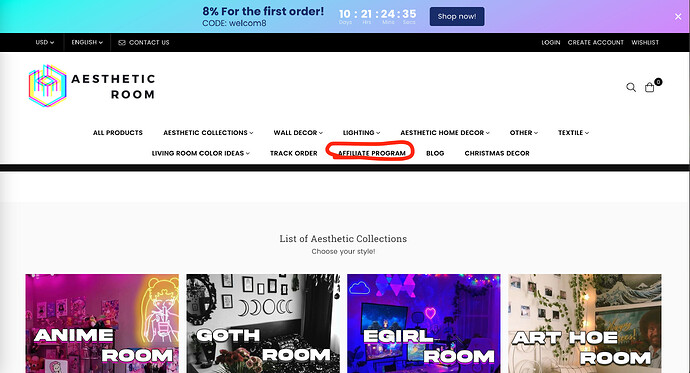690x373 pixels.
Task: Open the All Products page
Action: click(118, 132)
